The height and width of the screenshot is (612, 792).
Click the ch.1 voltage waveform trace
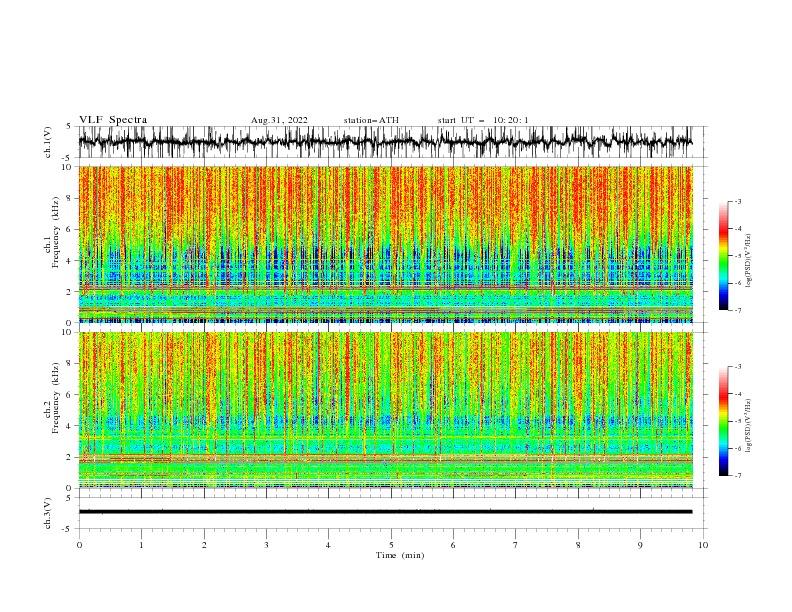[x=385, y=142]
